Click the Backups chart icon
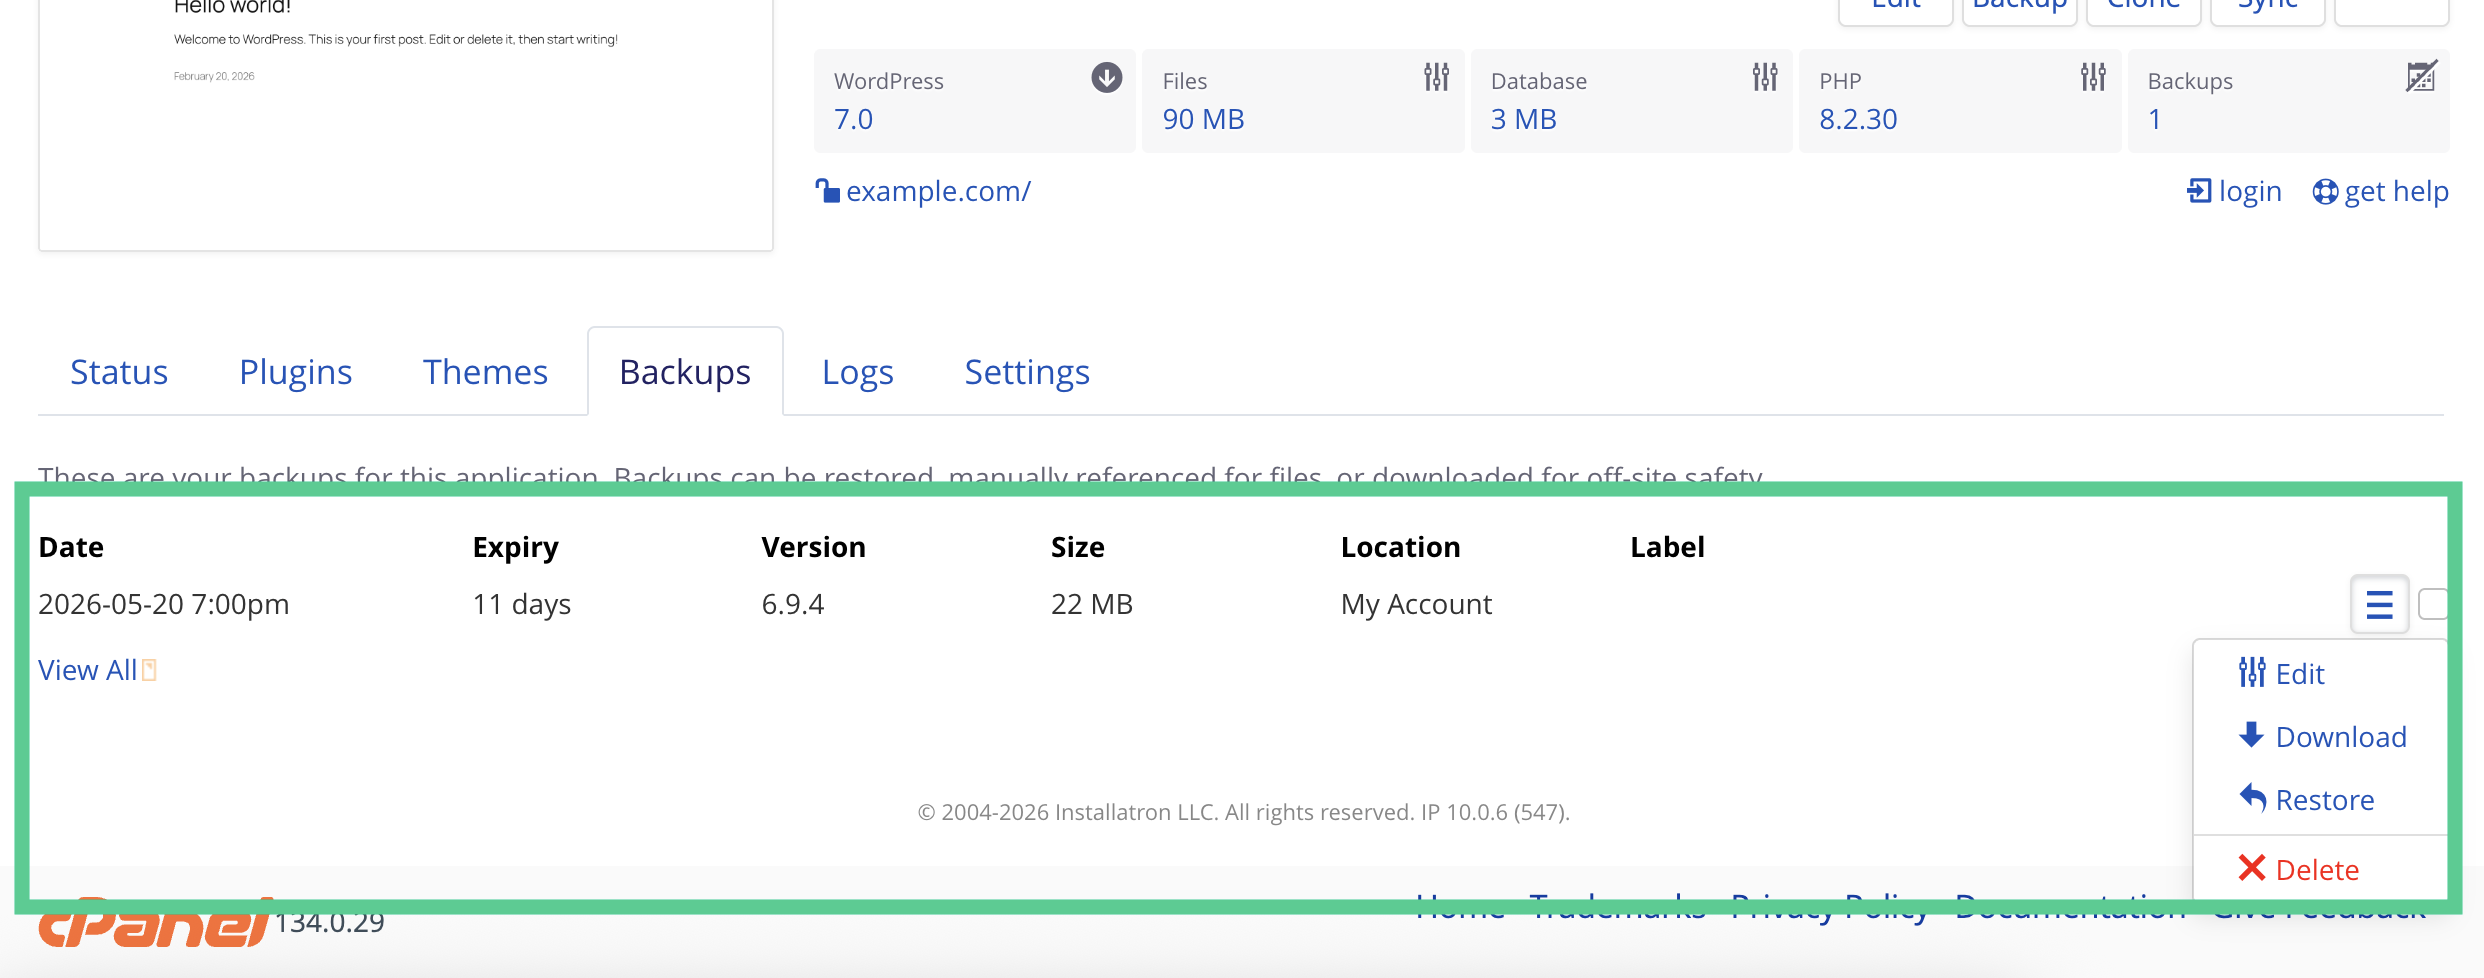Viewport: 2484px width, 978px height. pyautogui.click(x=2421, y=77)
